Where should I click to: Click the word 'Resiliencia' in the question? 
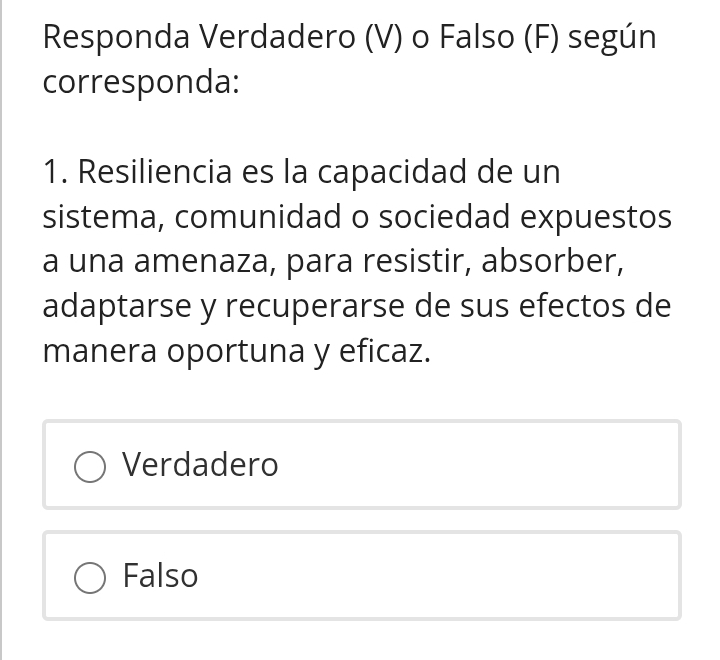click(155, 172)
